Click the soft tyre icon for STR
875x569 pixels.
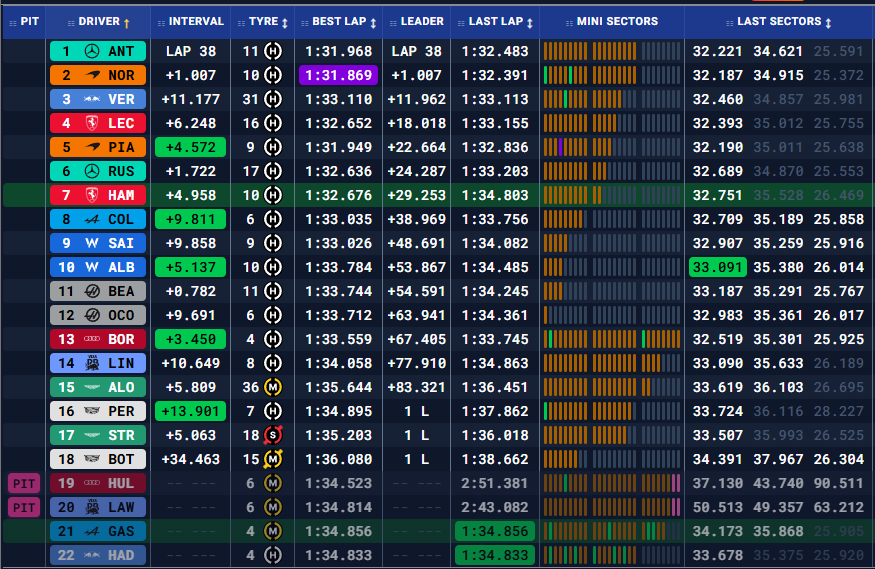[x=273, y=435]
